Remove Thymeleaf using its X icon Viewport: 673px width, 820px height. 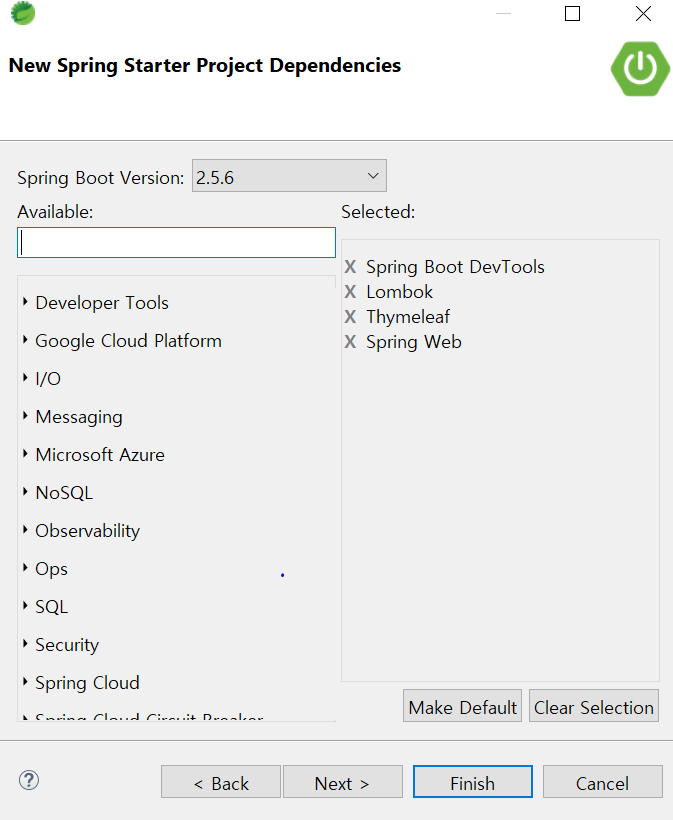350,317
